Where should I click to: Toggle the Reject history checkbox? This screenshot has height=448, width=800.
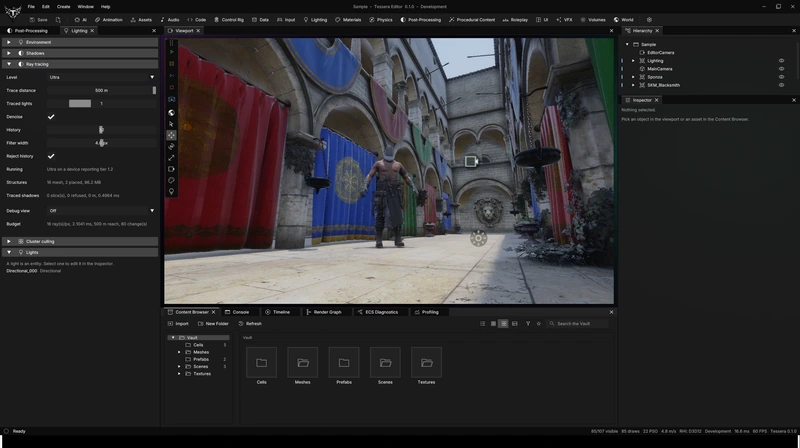tap(51, 156)
